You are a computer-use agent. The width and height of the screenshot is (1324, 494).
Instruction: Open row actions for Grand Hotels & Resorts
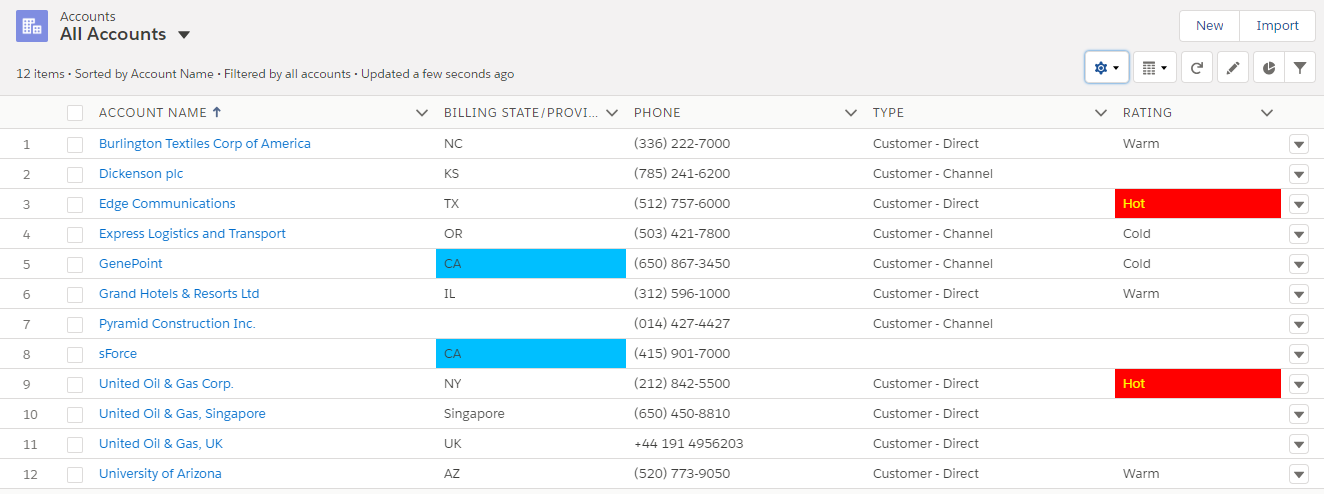(1299, 294)
